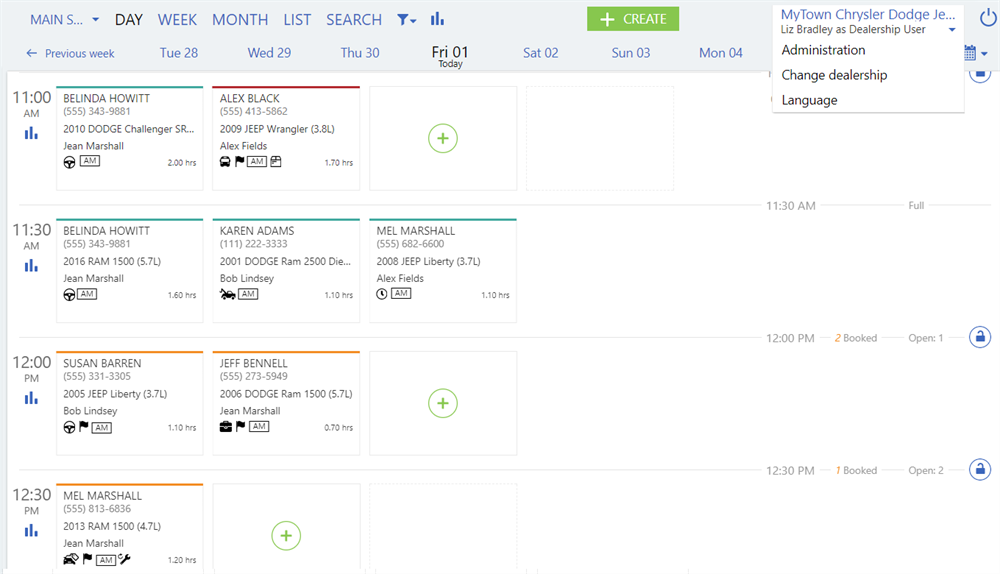Jump to Sat 02 in date bar
Screen dimensions: 1000x574
540,53
